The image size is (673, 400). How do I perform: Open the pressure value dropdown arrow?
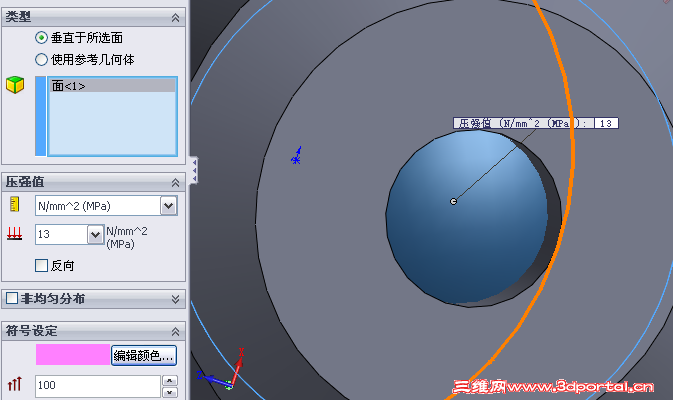click(x=95, y=235)
